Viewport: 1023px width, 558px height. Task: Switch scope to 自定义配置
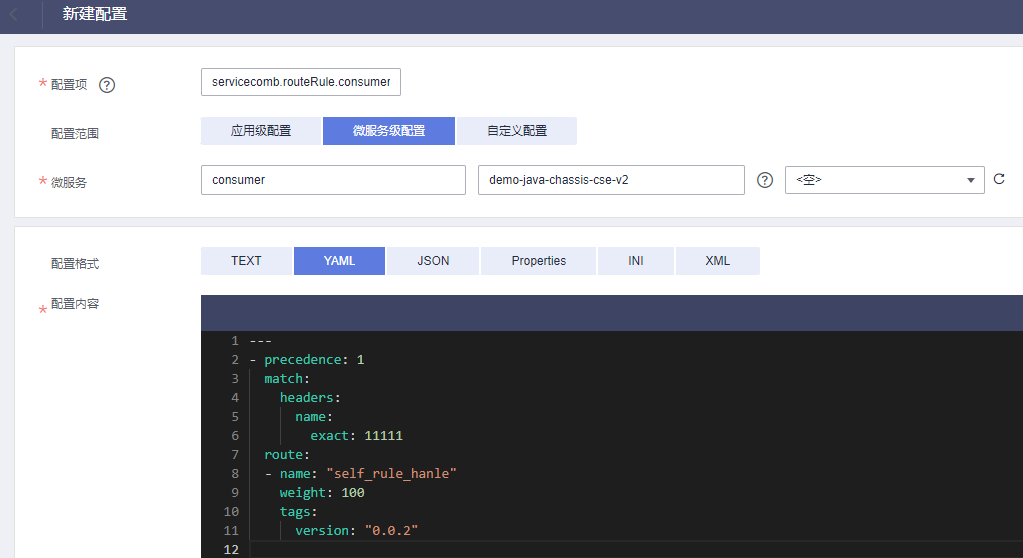[517, 131]
